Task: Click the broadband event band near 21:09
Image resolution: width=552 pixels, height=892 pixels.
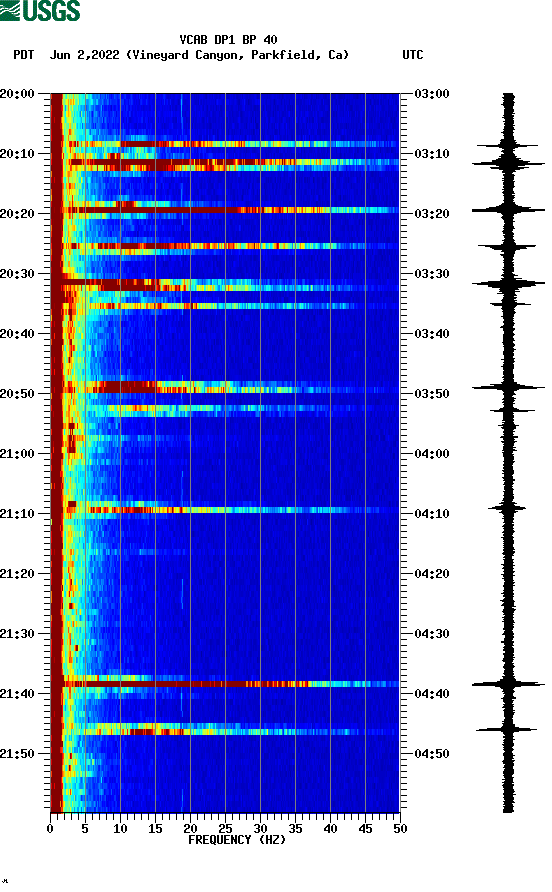Action: [225, 510]
